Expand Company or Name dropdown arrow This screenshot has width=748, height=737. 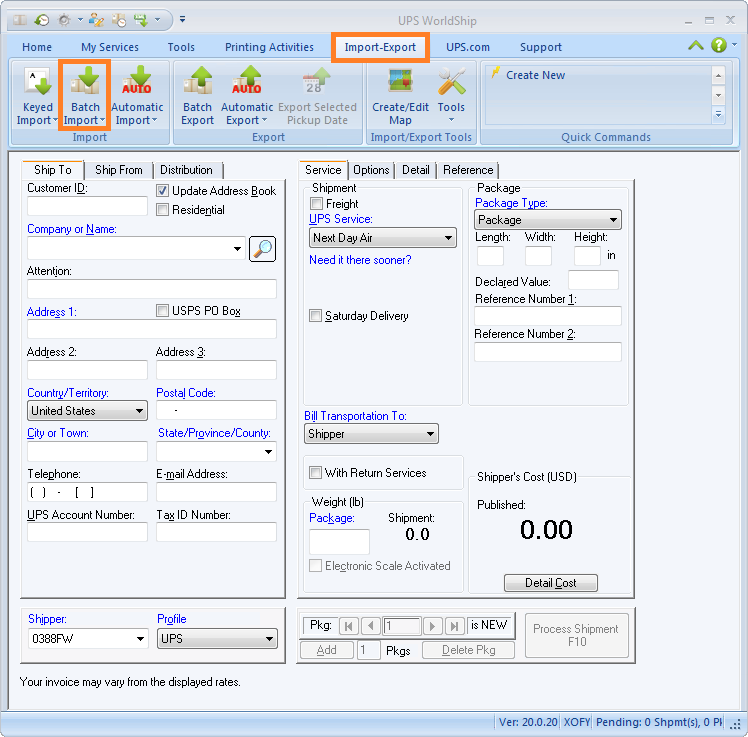237,249
